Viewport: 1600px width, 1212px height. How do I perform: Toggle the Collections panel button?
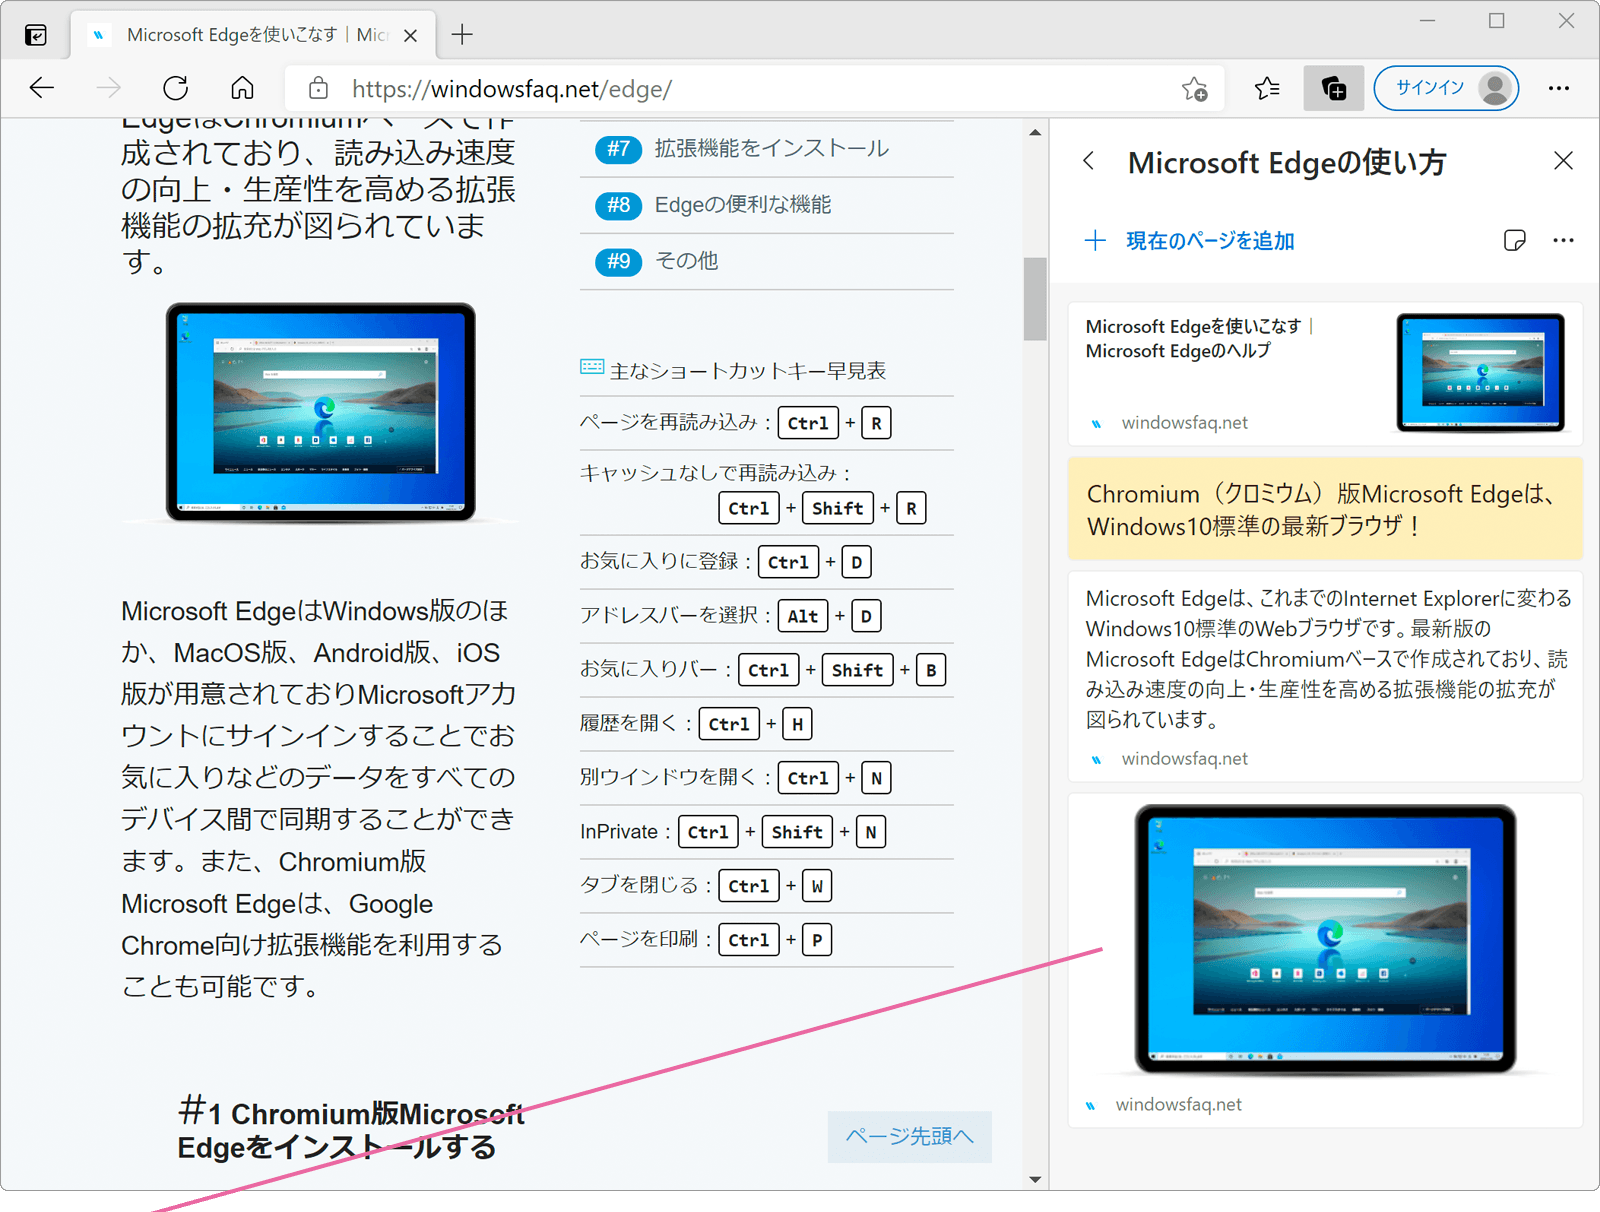coord(1334,89)
